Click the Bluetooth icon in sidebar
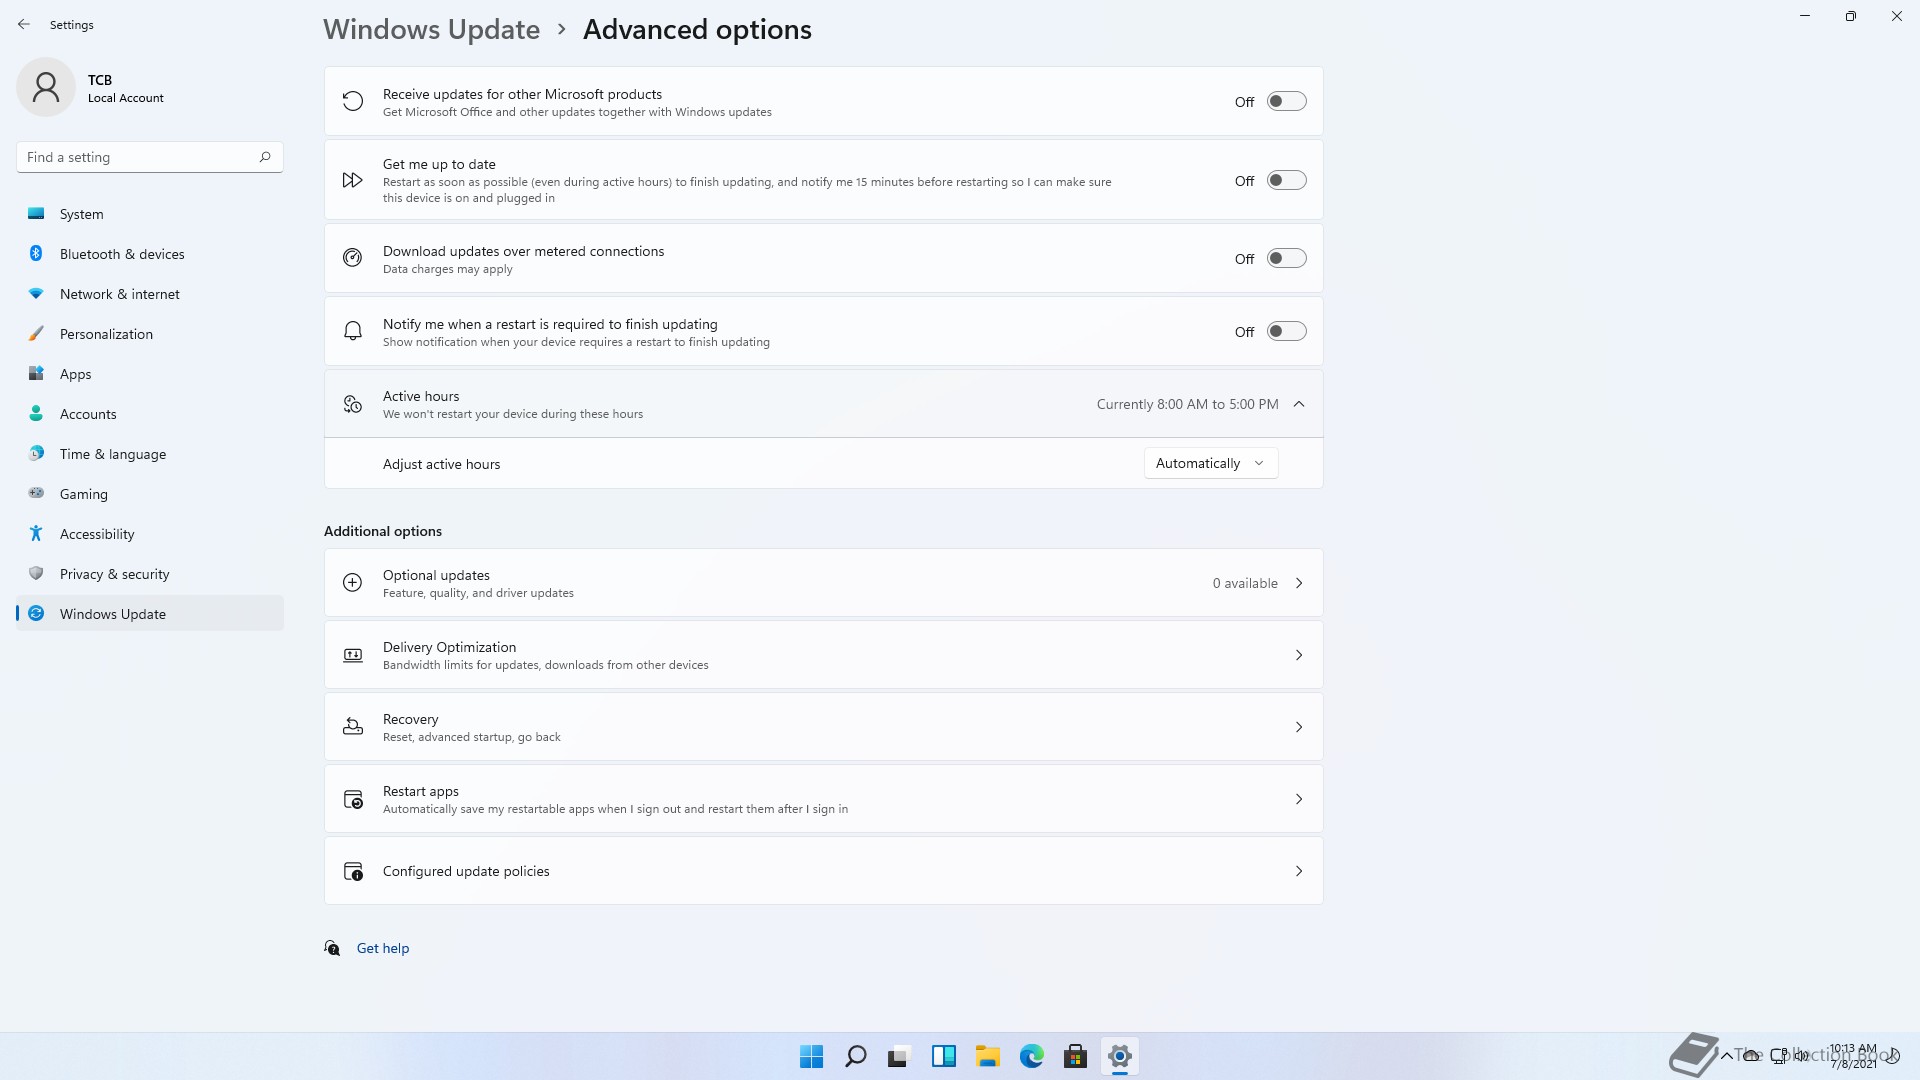This screenshot has height=1080, width=1920. click(x=36, y=253)
